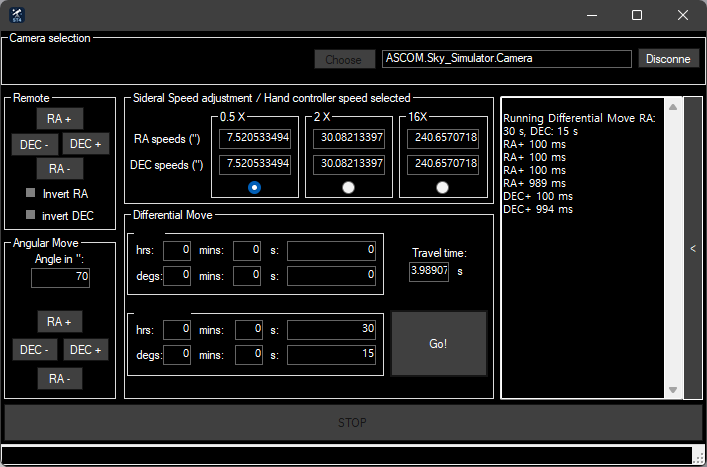Edit the 0.5 X DEC speed field
707x467 pixels.
(x=255, y=164)
